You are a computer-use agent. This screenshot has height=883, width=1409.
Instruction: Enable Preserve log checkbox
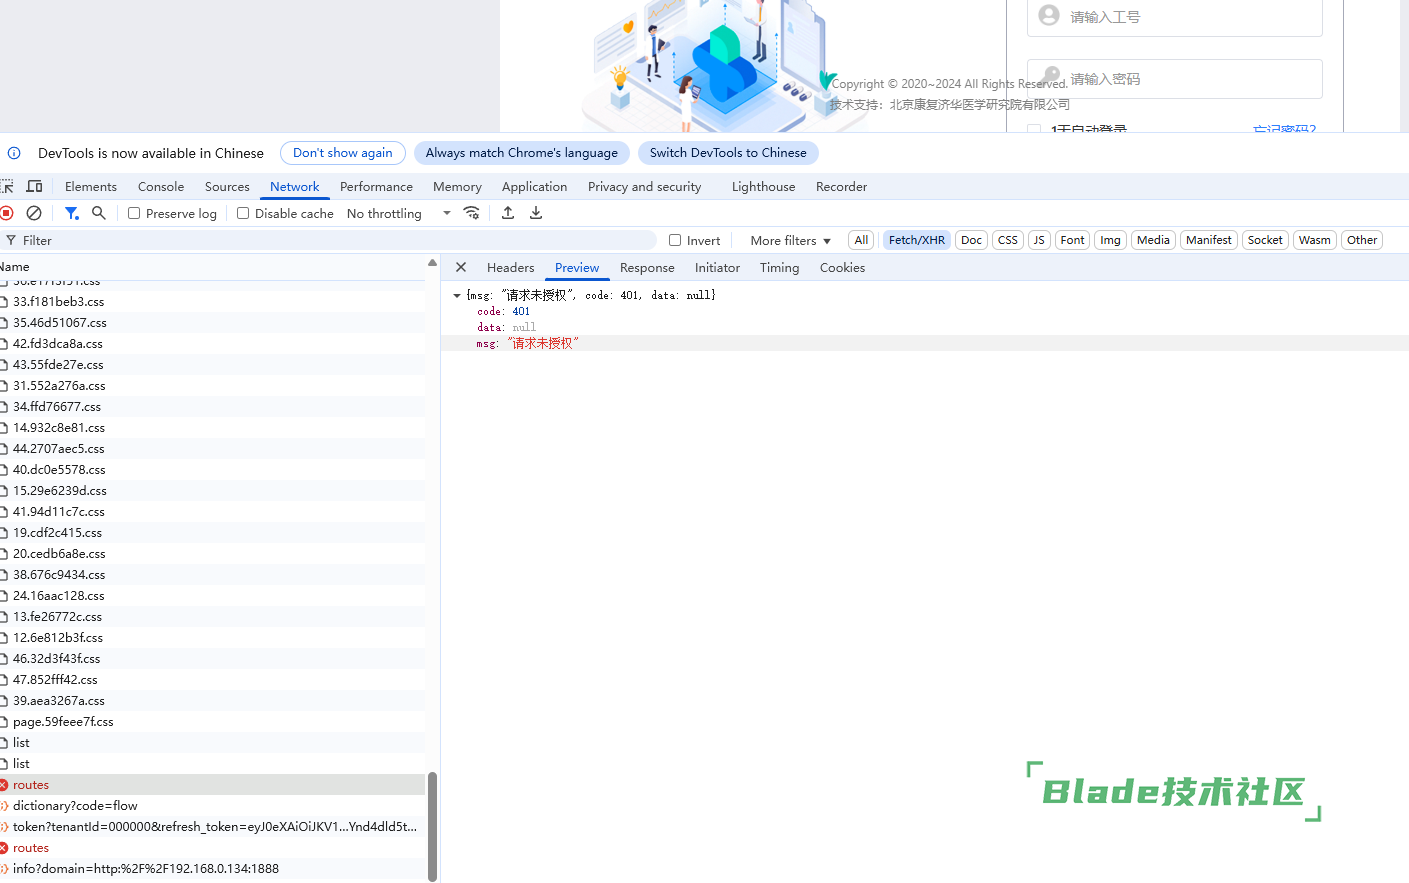[134, 213]
